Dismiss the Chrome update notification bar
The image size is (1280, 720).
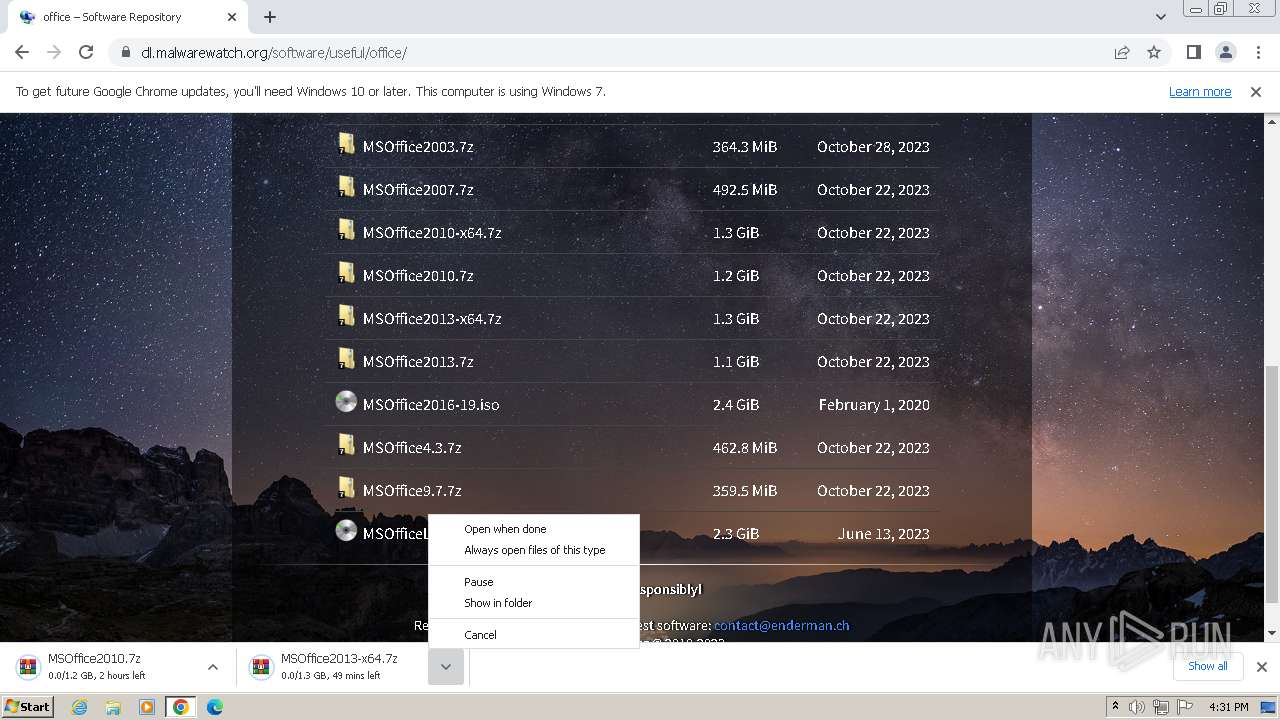pyautogui.click(x=1256, y=91)
